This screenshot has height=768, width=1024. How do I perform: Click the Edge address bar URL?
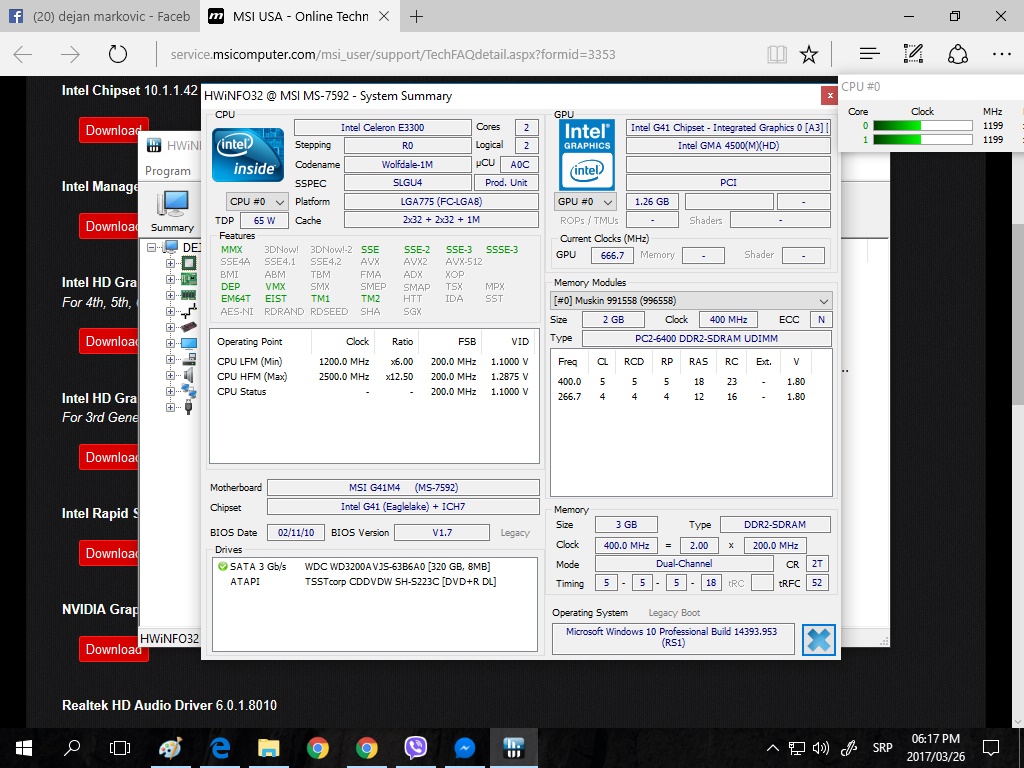coord(393,54)
